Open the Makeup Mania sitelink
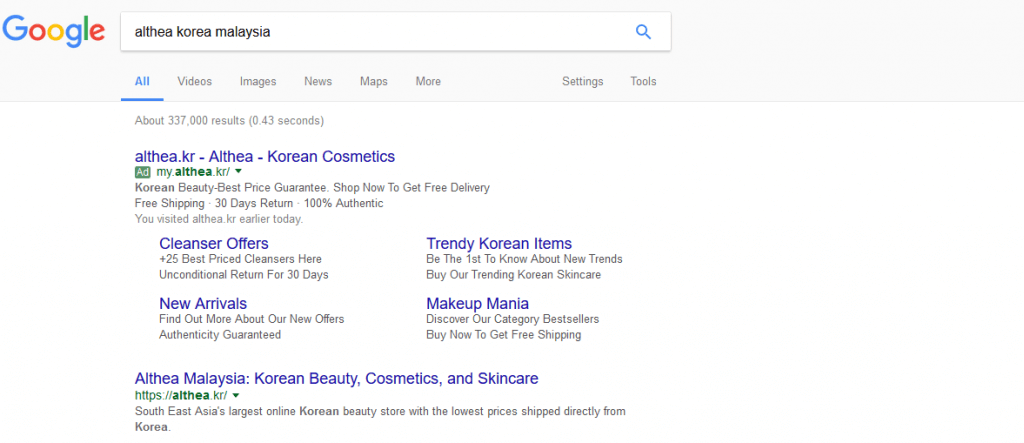 (x=477, y=304)
